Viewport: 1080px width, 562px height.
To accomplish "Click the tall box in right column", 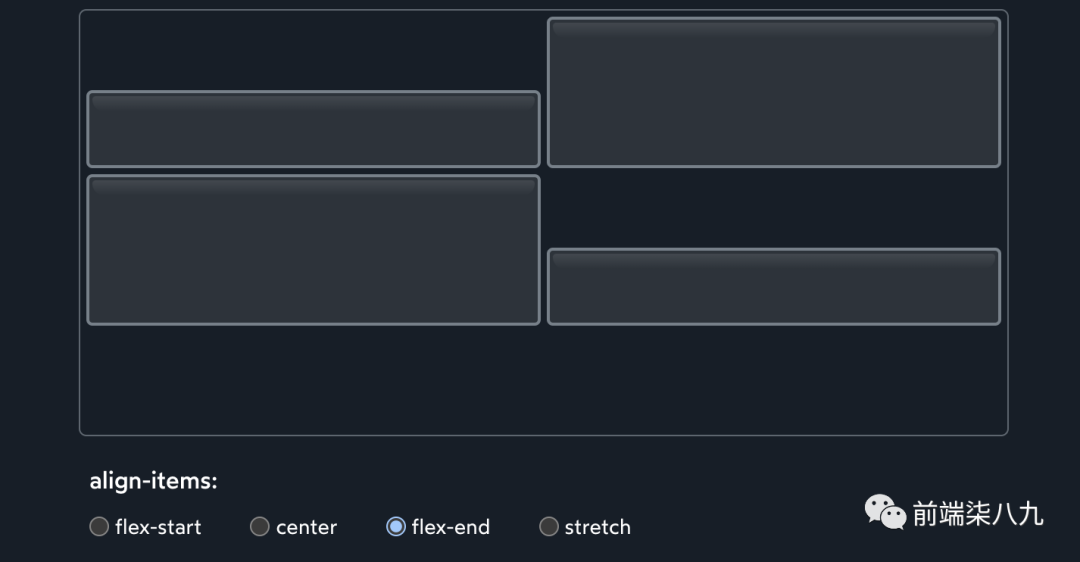I will [x=773, y=92].
